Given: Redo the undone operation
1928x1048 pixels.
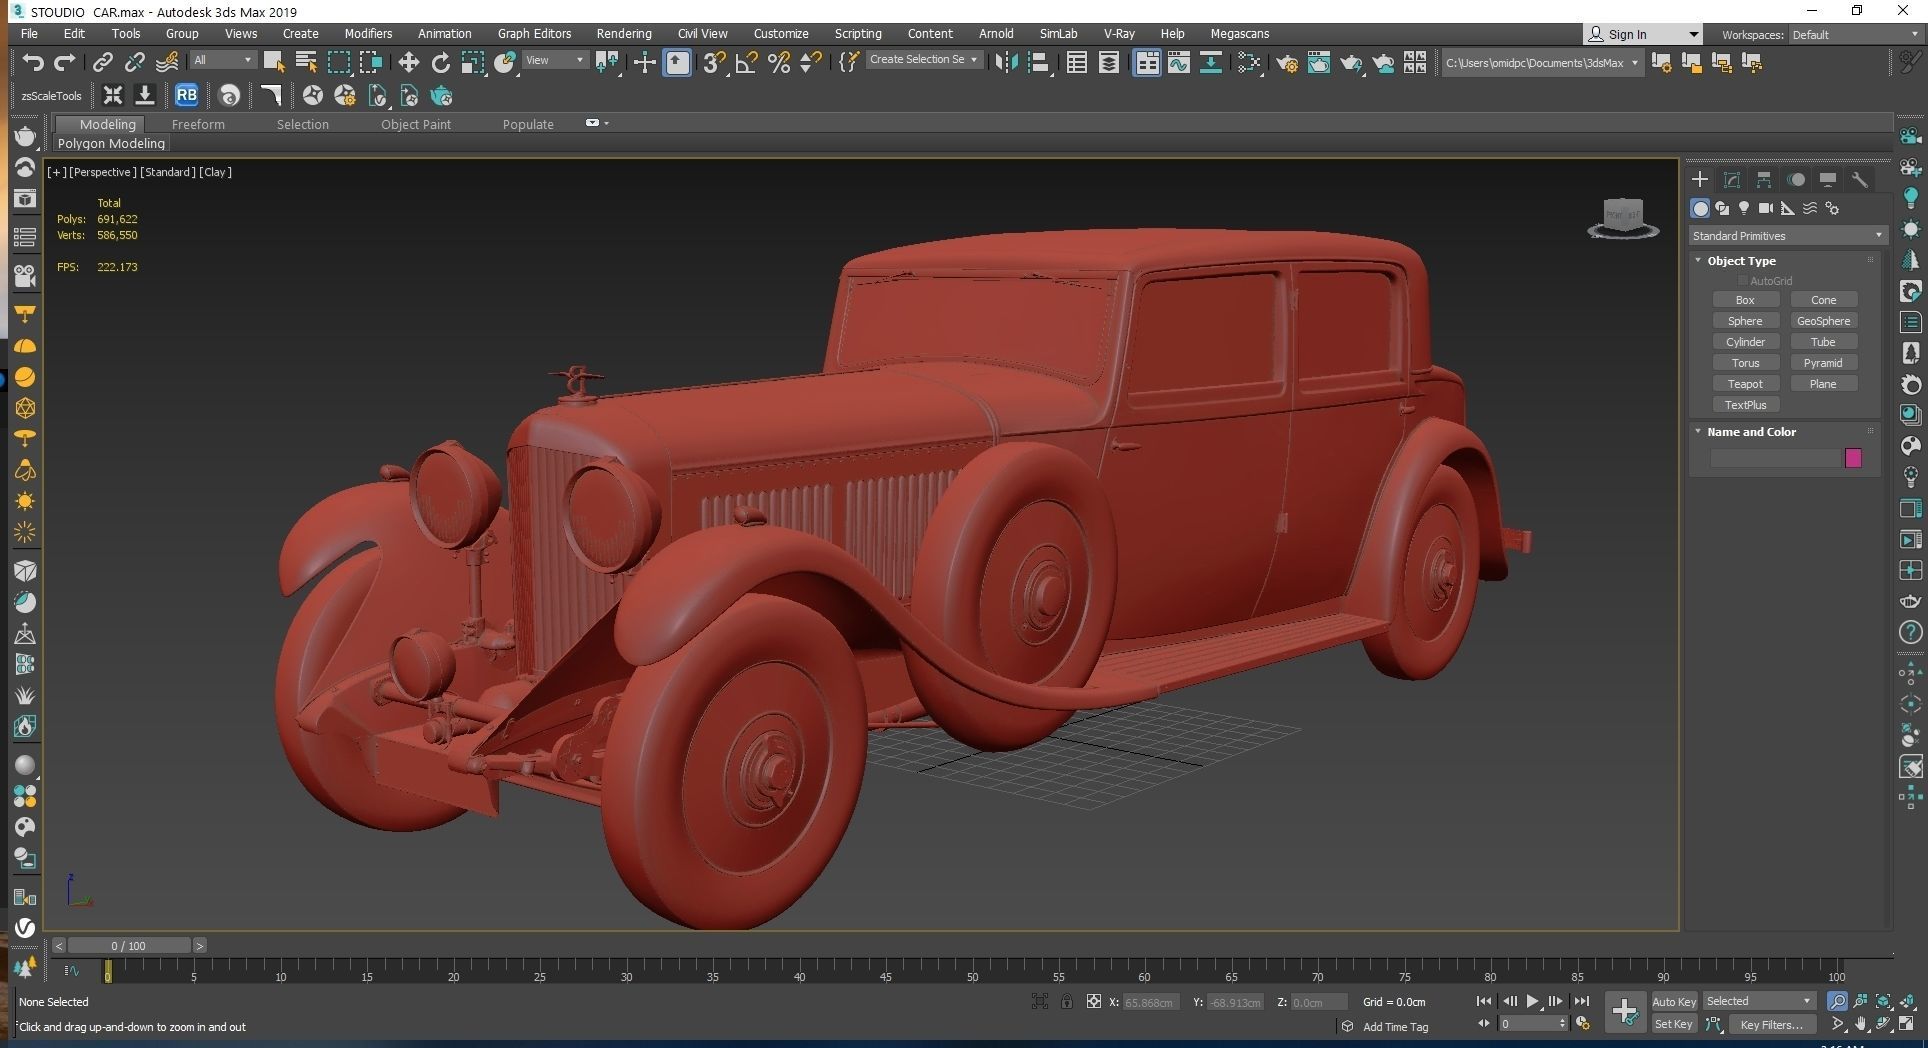Looking at the screenshot, I should 64,63.
